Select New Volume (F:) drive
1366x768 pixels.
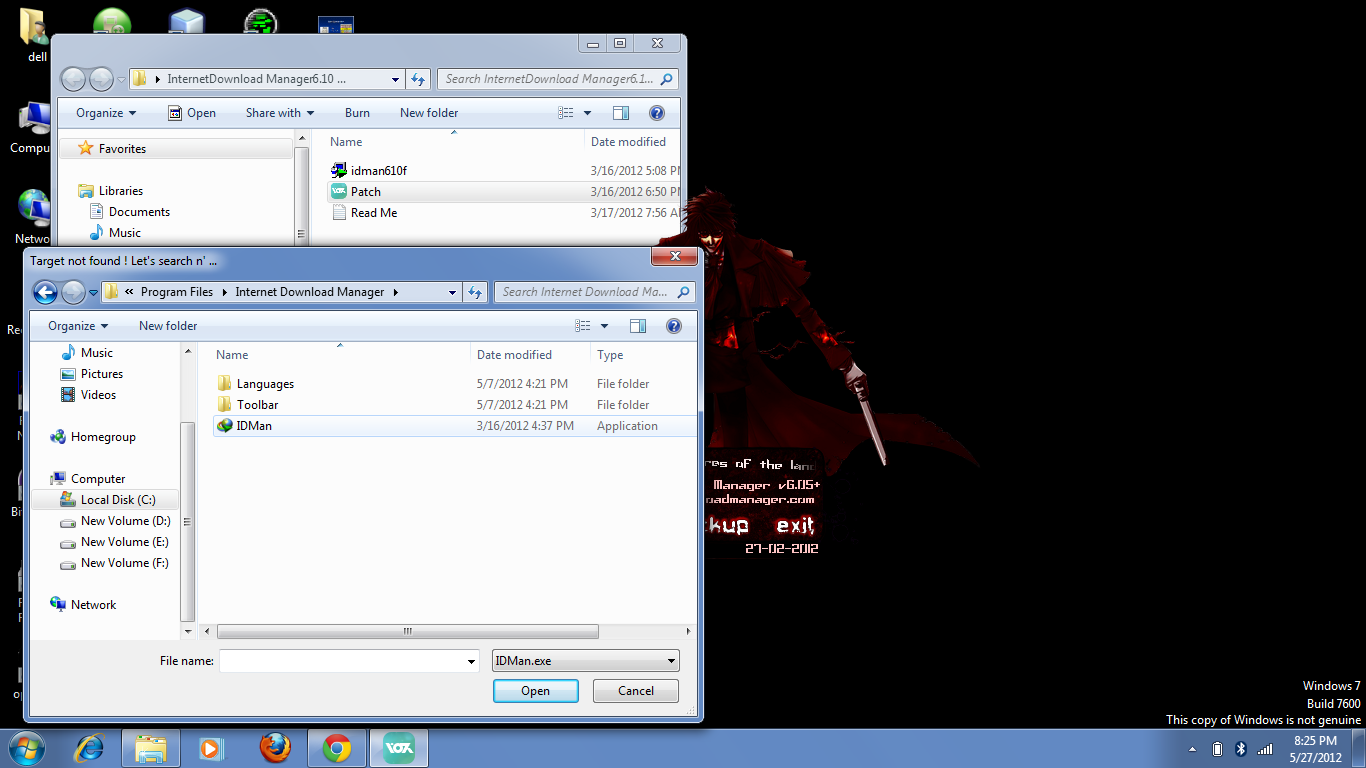coord(115,563)
